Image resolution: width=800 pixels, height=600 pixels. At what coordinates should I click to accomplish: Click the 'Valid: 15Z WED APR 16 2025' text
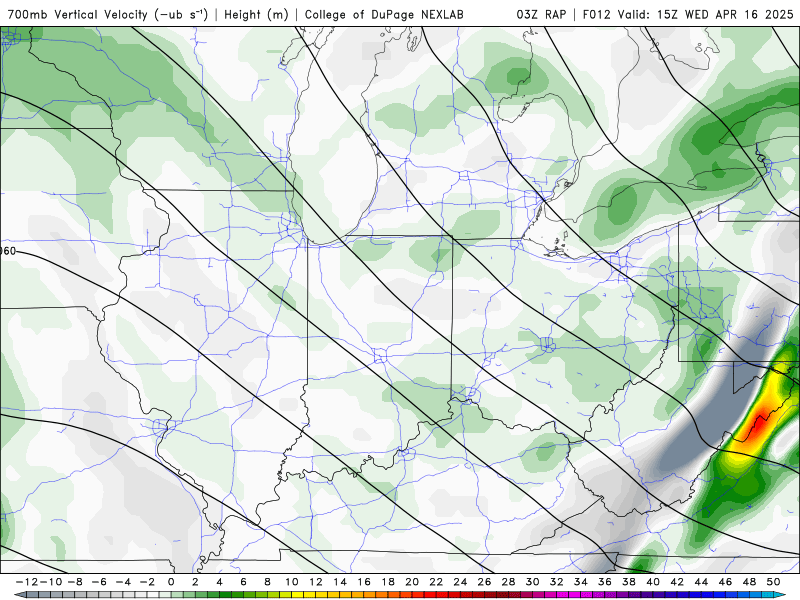[x=706, y=14]
